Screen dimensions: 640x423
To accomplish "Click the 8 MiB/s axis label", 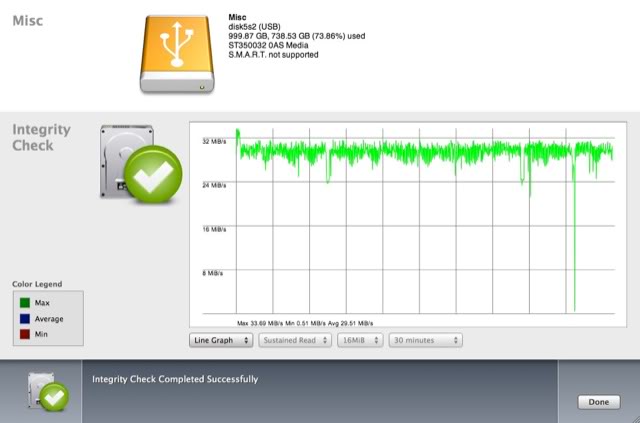I will 213,273.
